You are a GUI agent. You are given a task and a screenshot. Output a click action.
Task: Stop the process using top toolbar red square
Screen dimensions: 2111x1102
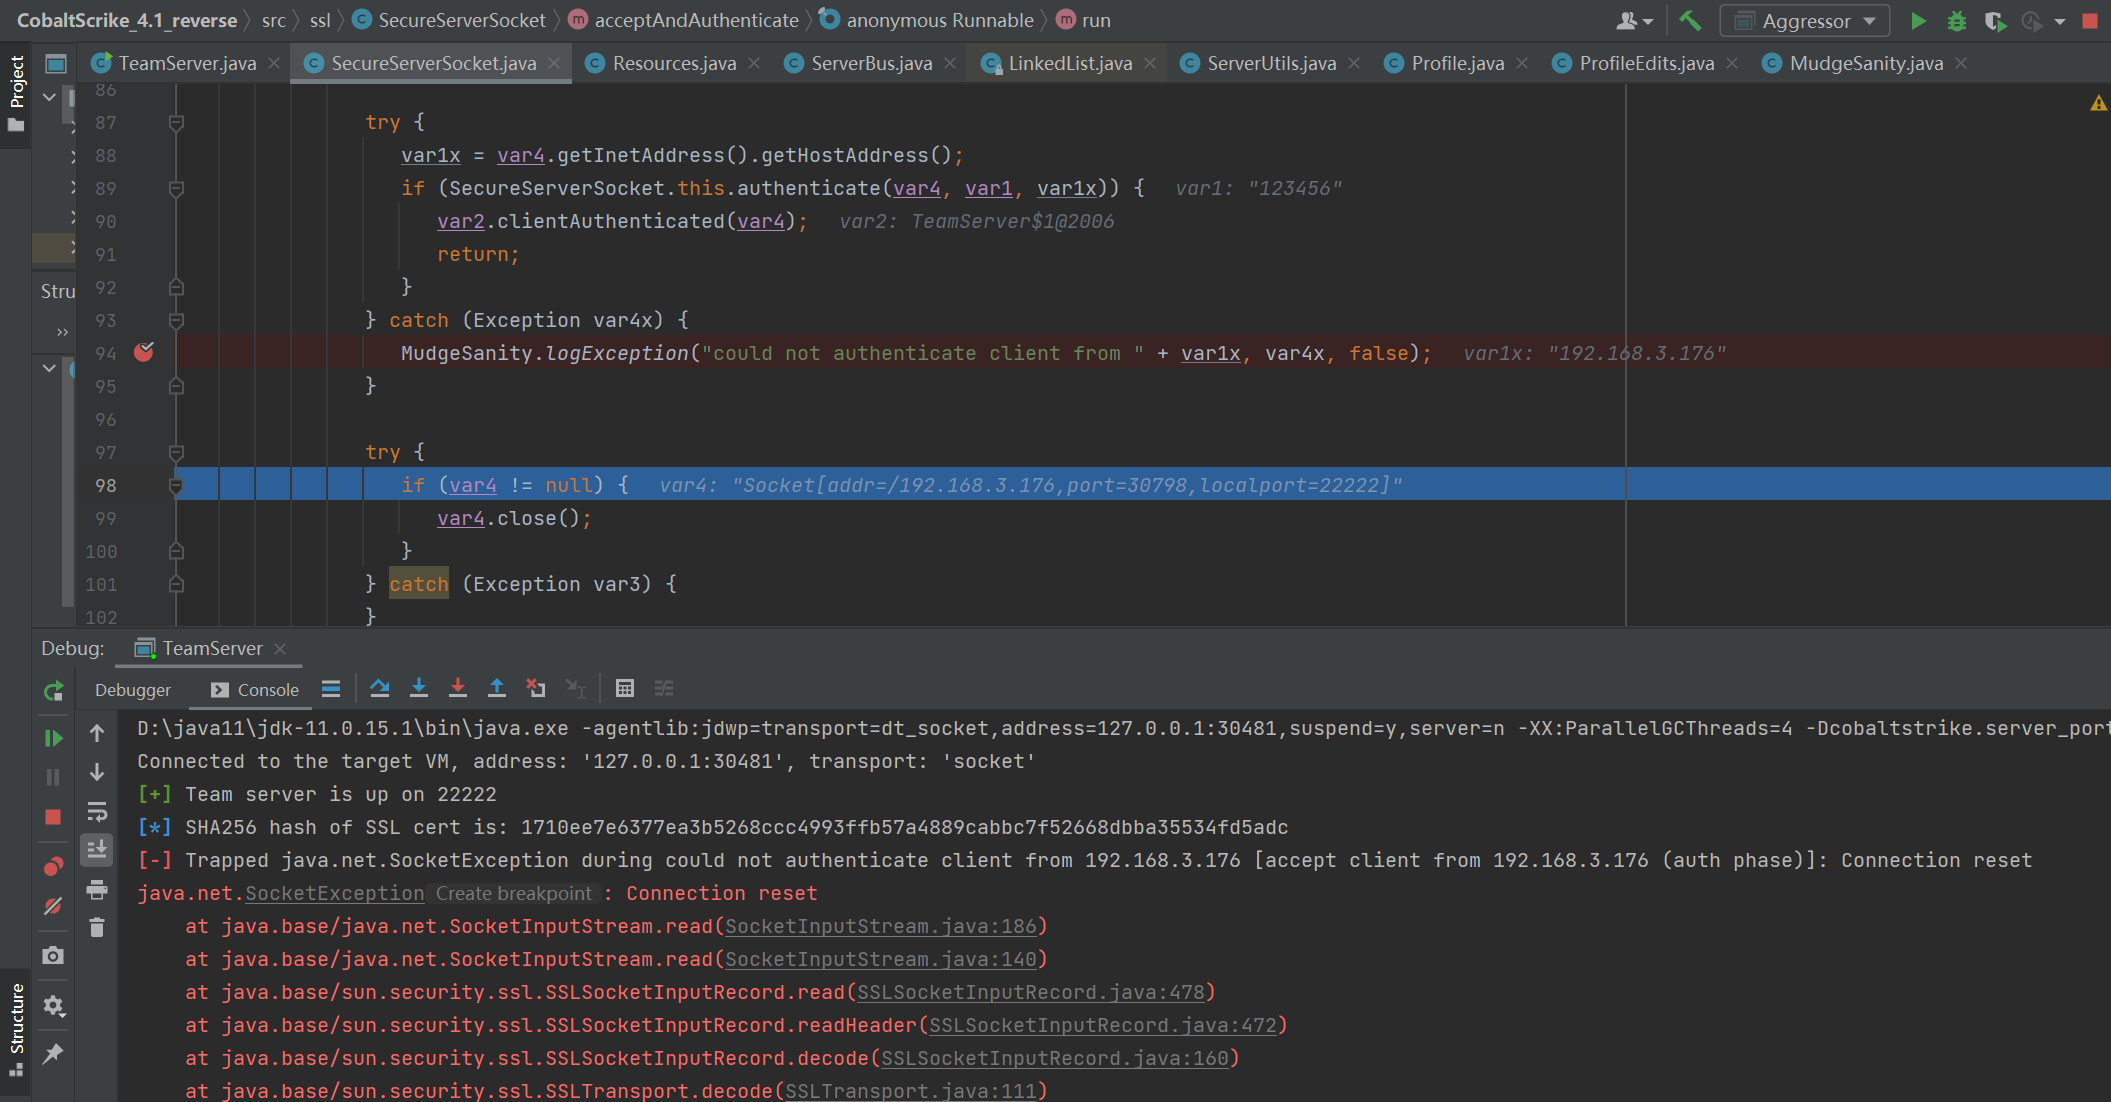pos(2090,21)
